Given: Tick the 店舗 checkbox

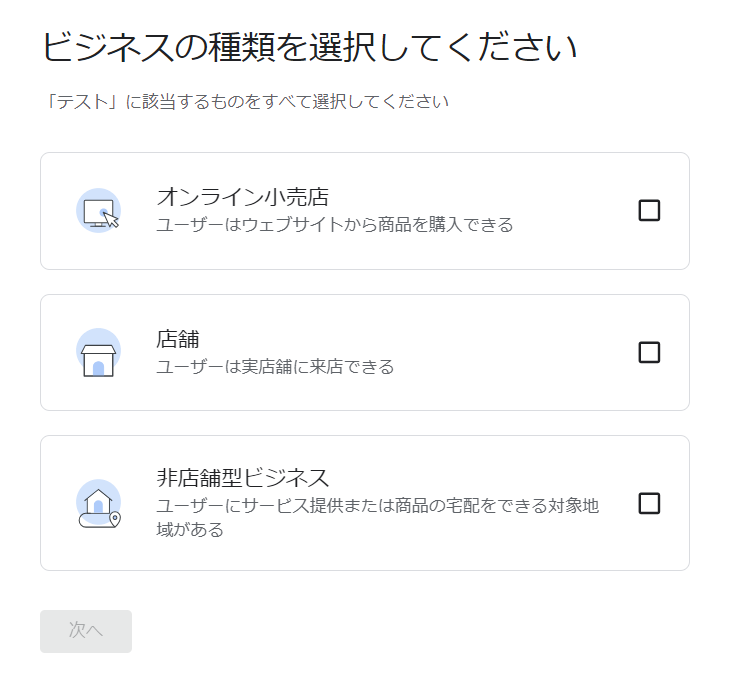Looking at the screenshot, I should tap(649, 352).
